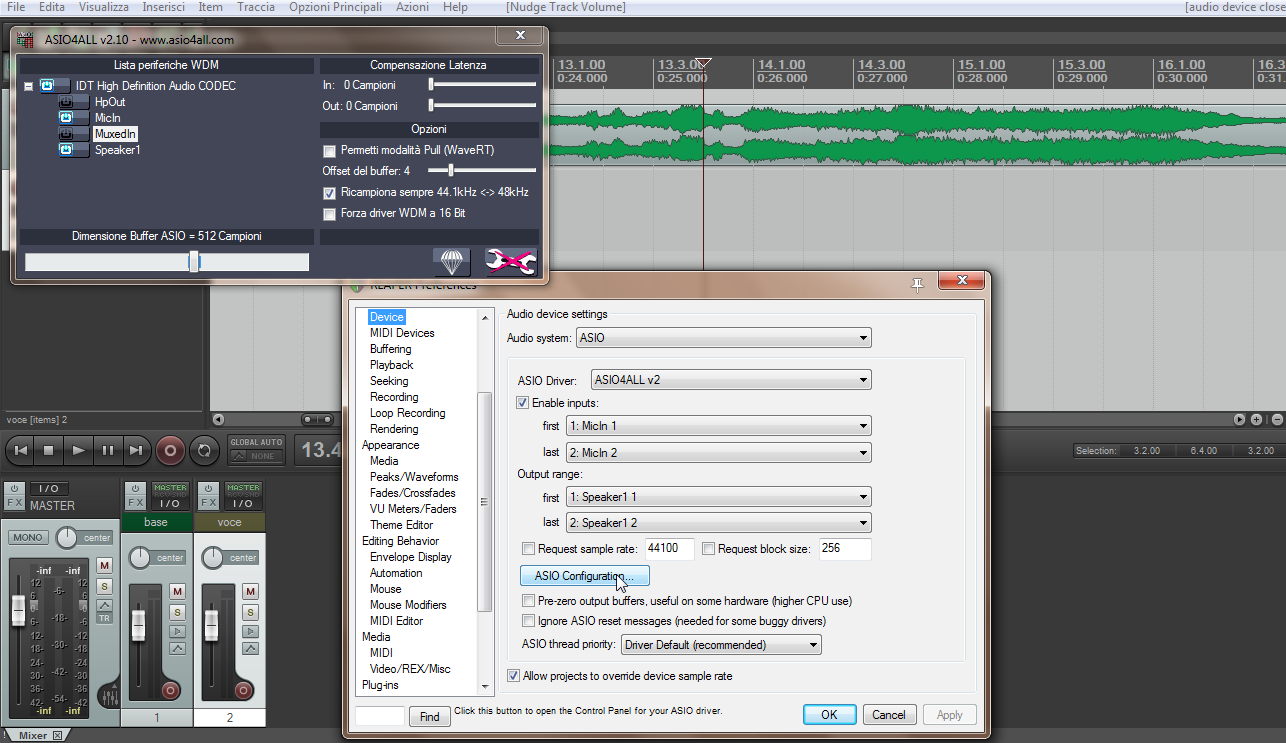This screenshot has width=1286, height=743.
Task: Enable the HpOut device in ASIO4ALL
Action: tap(73, 102)
